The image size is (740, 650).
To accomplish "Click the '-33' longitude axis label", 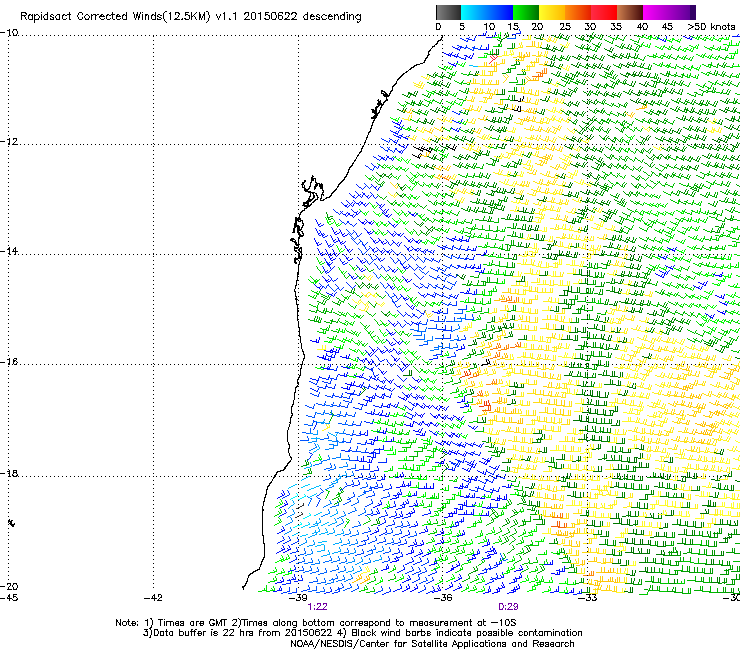I will click(588, 598).
